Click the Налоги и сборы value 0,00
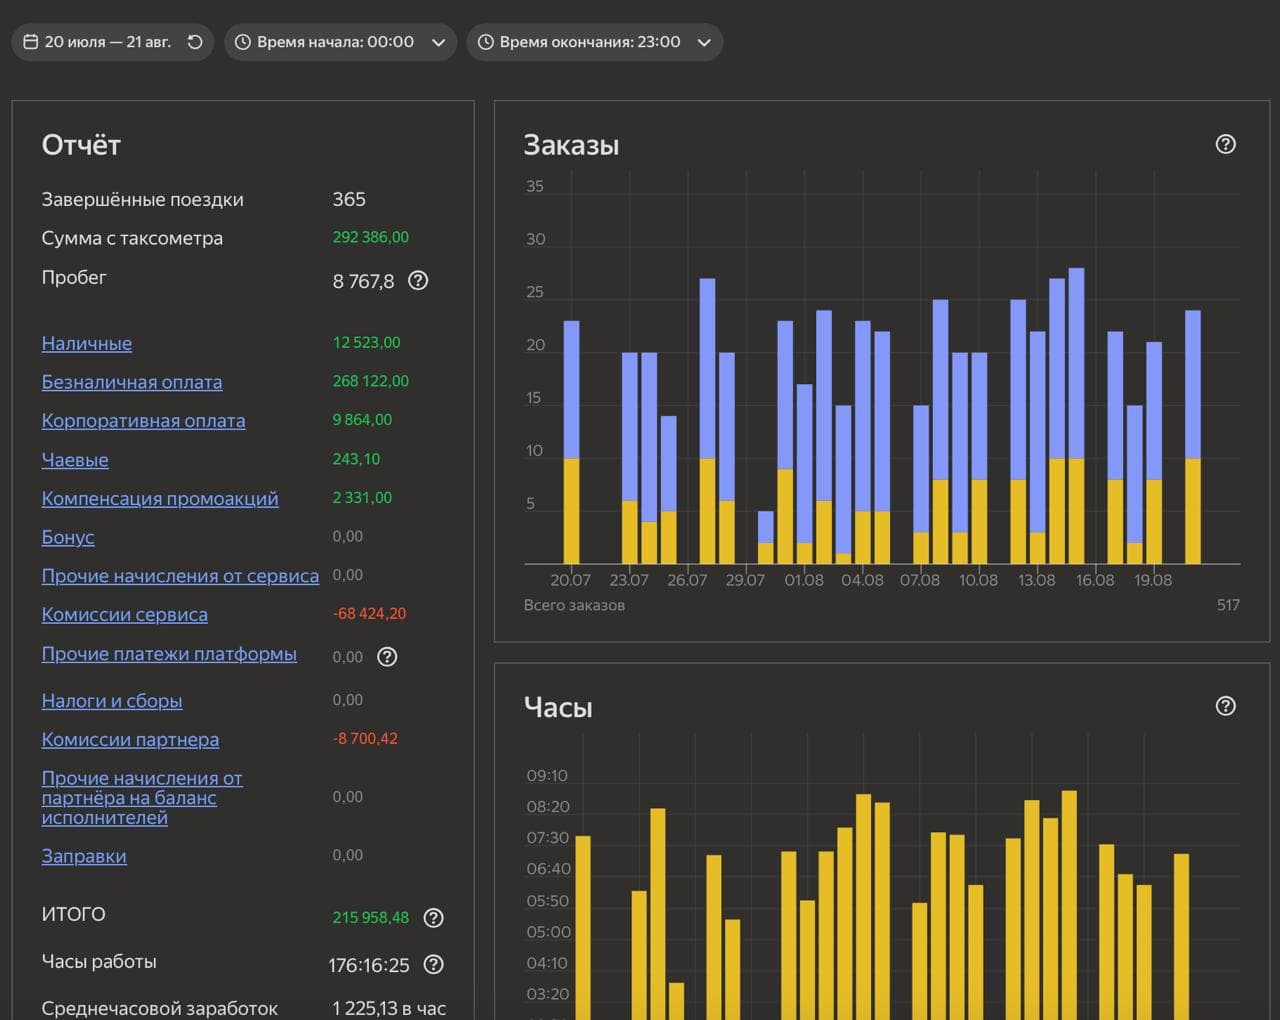The height and width of the screenshot is (1020, 1280). coord(348,700)
